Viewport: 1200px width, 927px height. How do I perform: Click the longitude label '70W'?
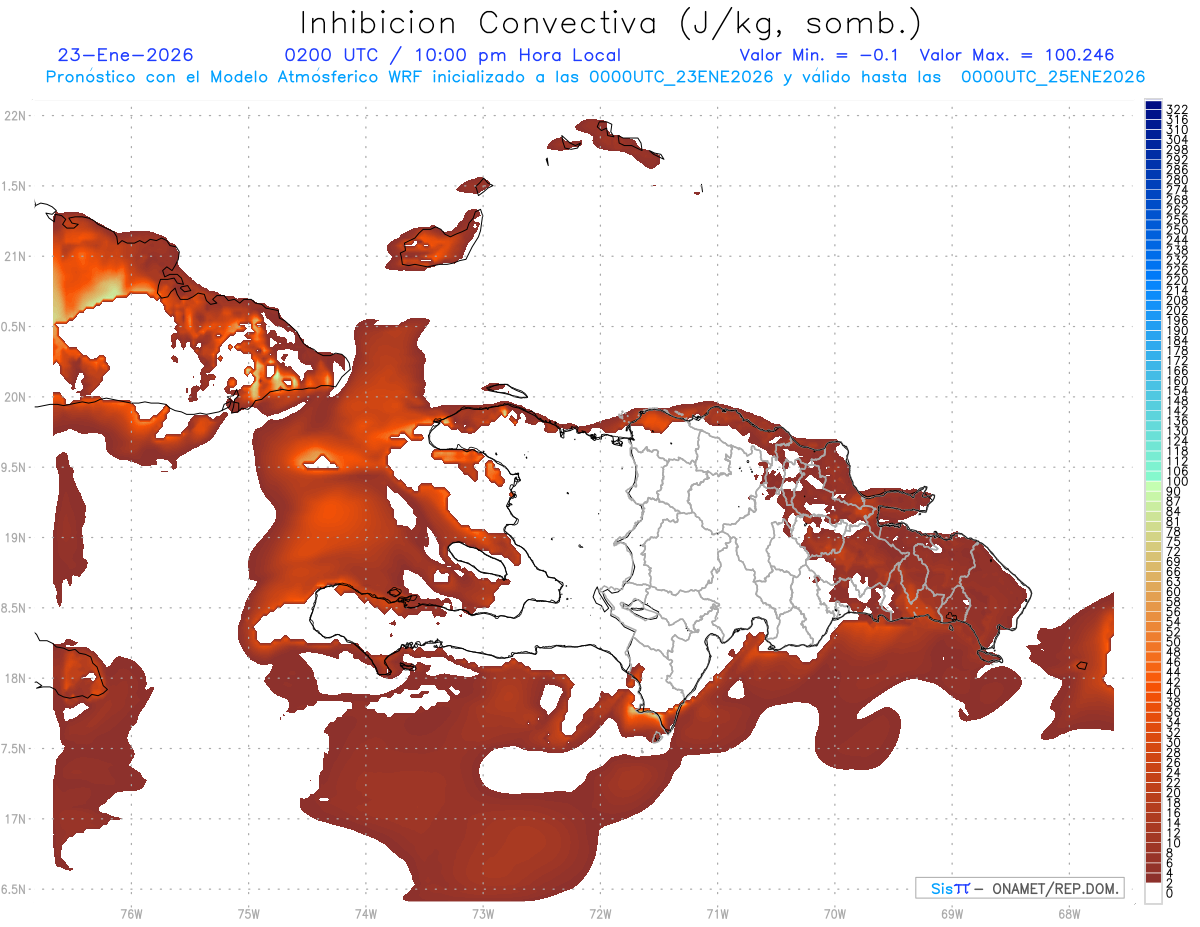pyautogui.click(x=834, y=913)
